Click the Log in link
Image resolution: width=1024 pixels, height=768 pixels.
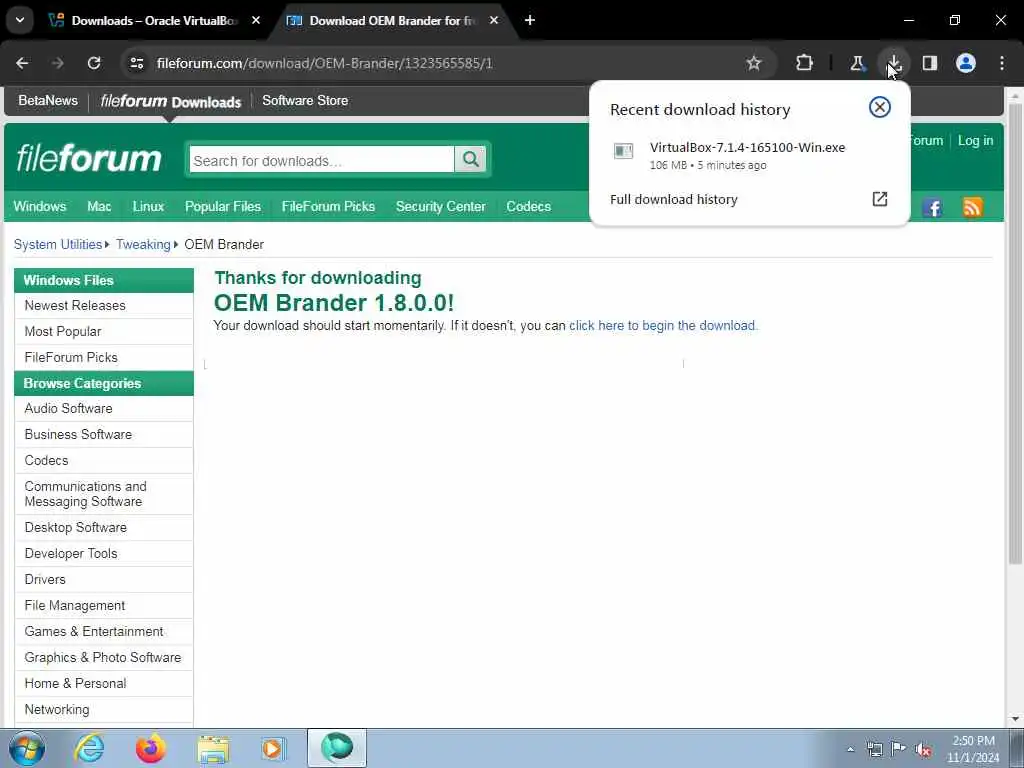pyautogui.click(x=975, y=140)
